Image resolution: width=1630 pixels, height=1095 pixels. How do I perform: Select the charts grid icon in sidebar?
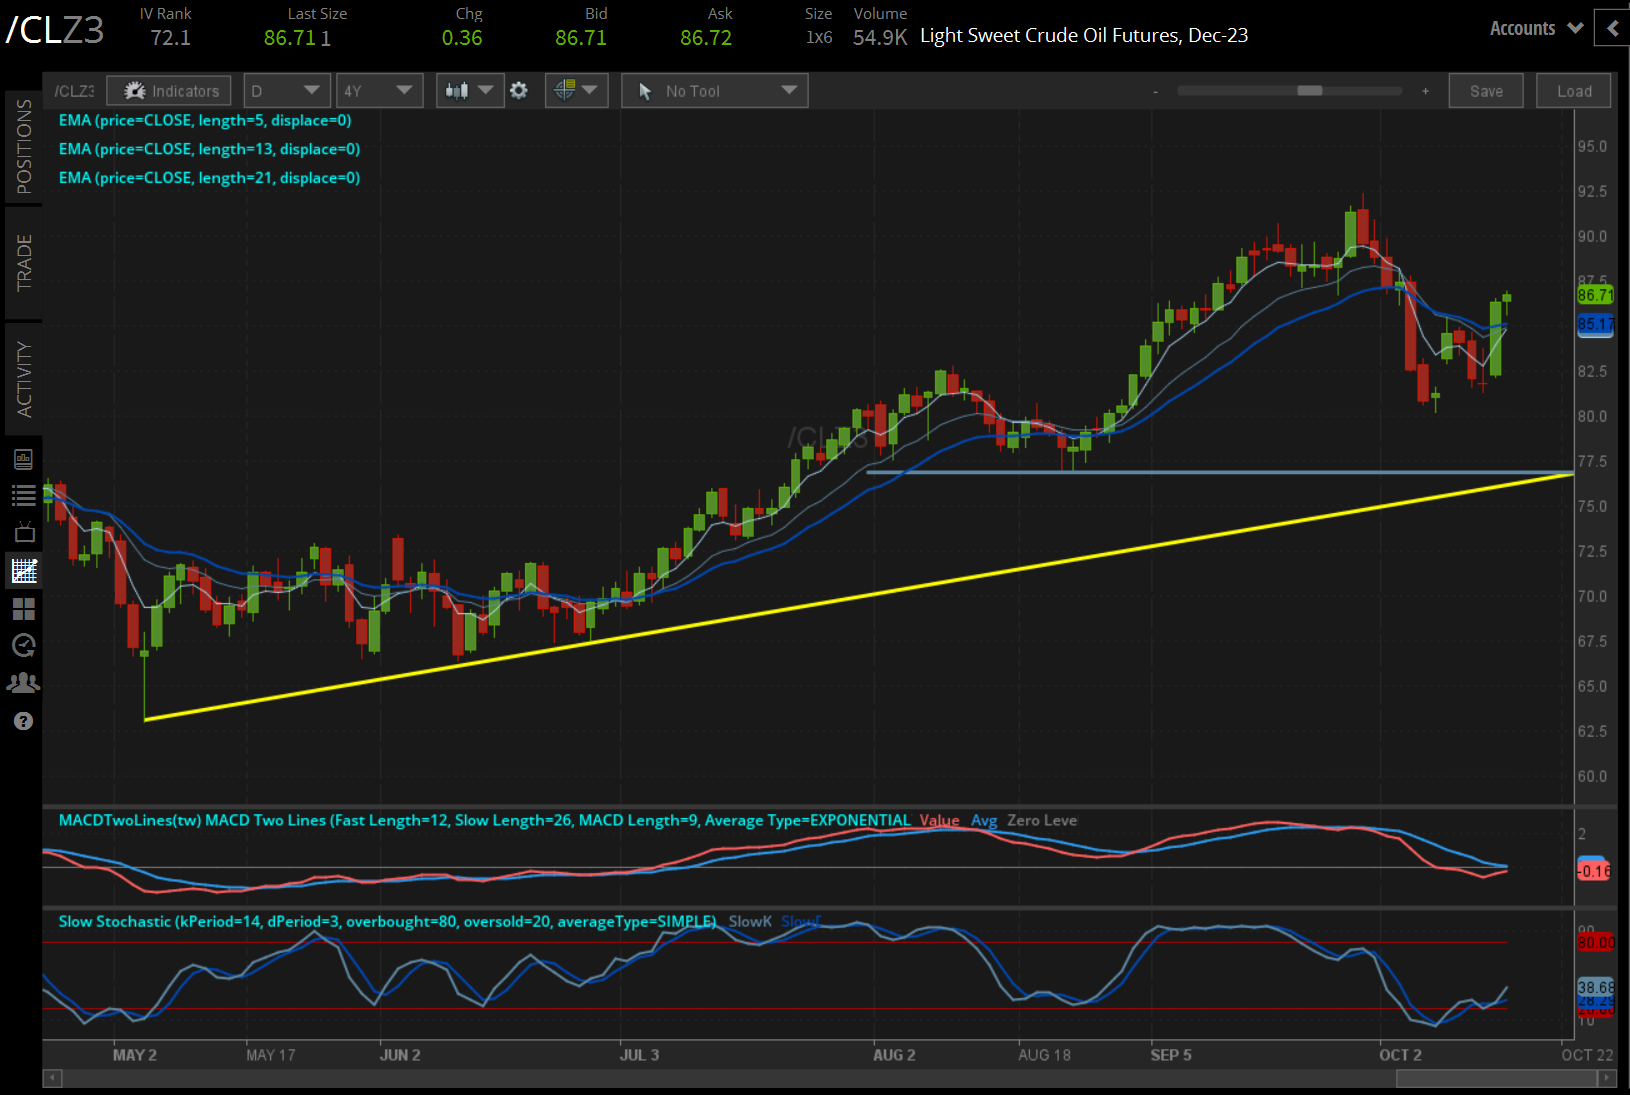coord(23,571)
